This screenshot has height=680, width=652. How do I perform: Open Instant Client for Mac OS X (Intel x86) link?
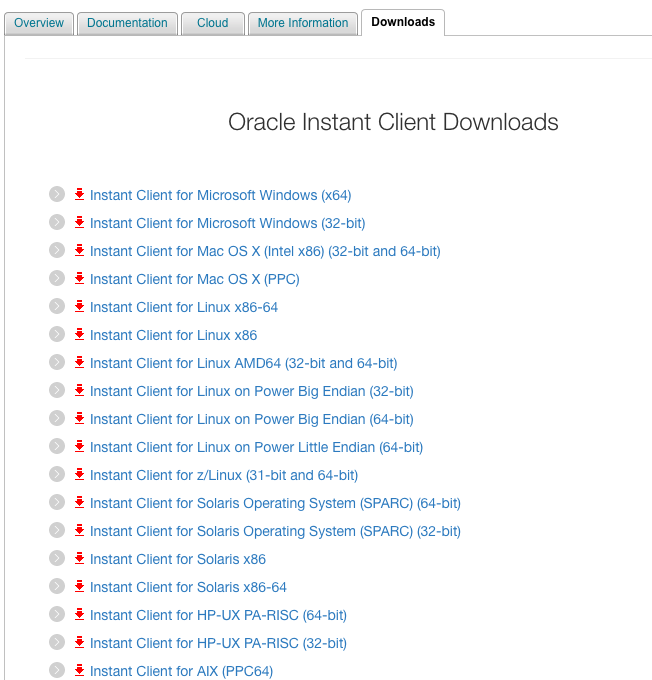point(265,251)
